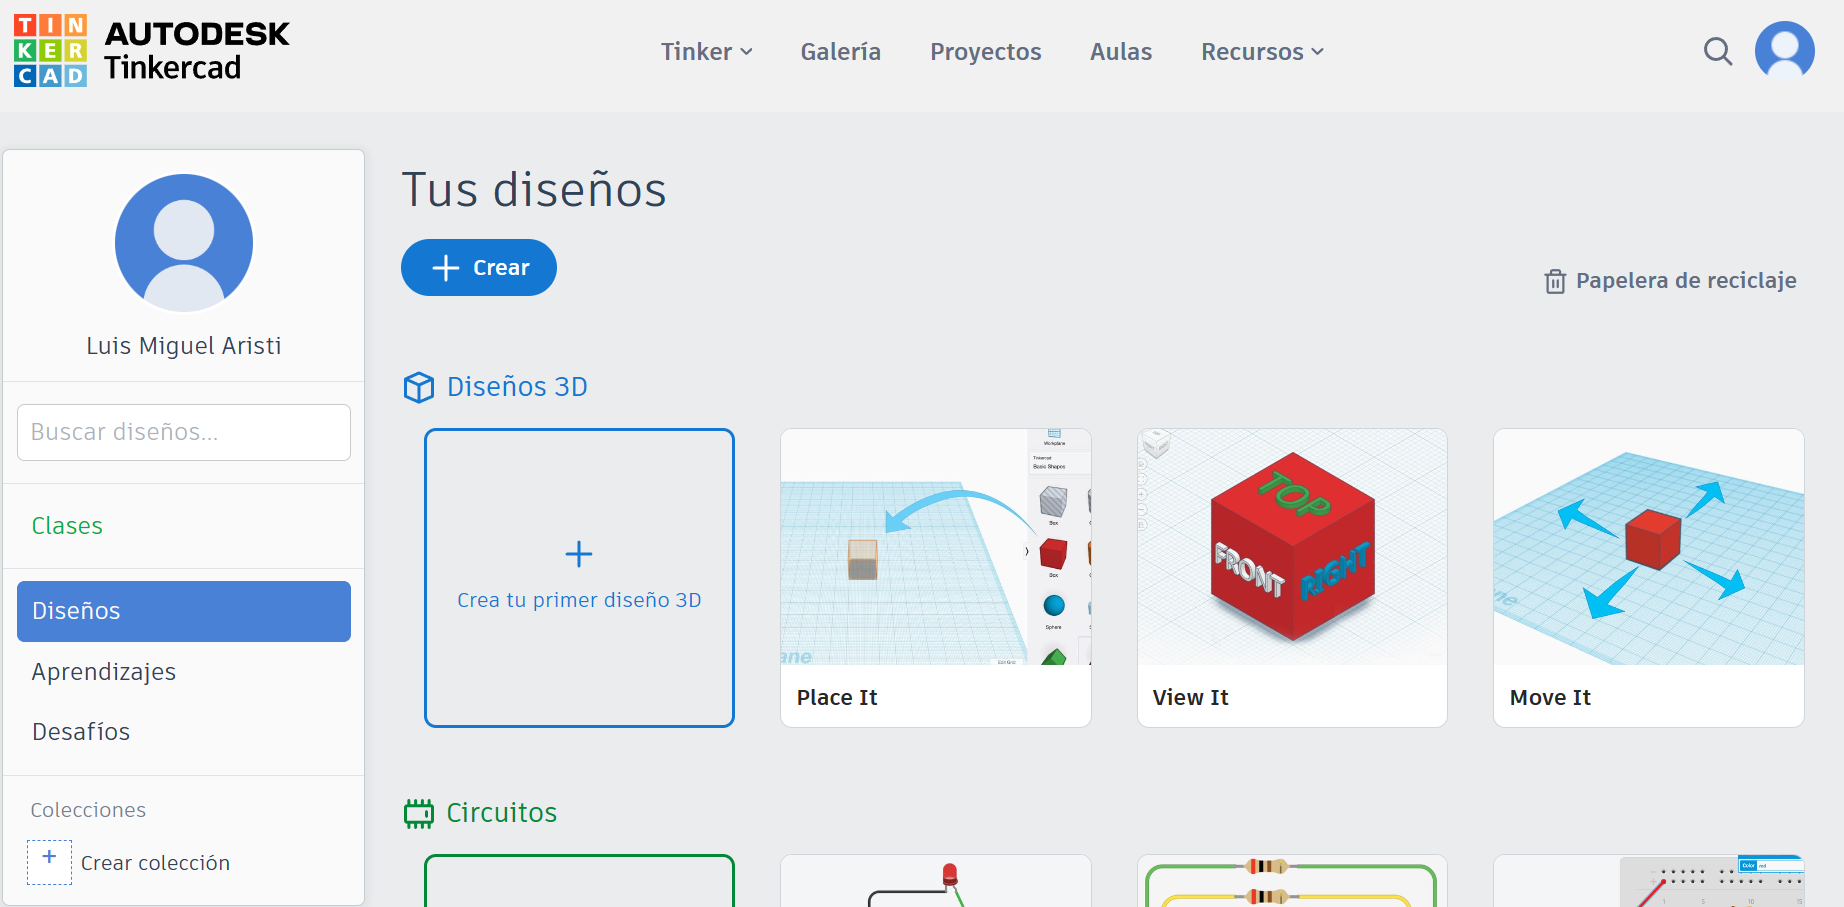
Task: Click the blue Crear button
Action: point(479,267)
